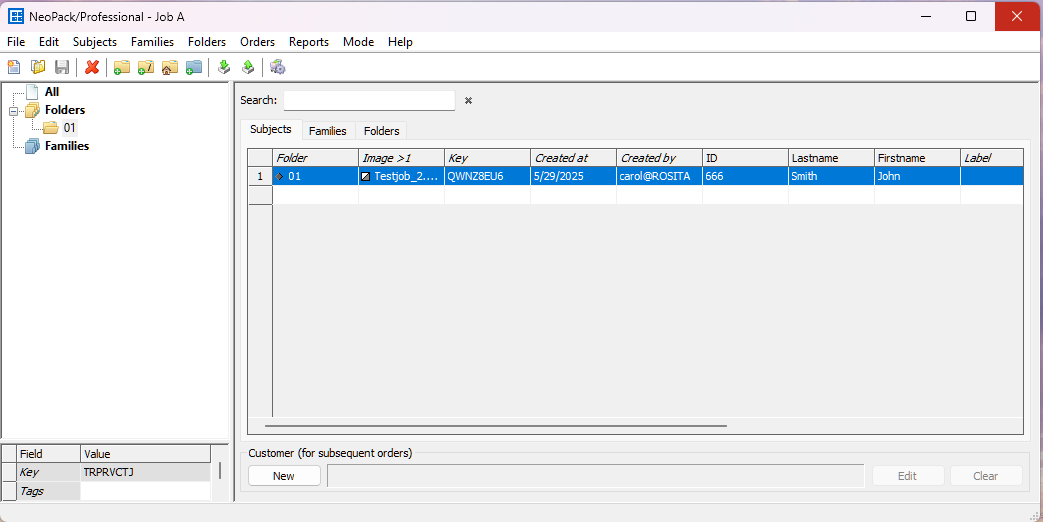The width and height of the screenshot is (1043, 522).
Task: Click the Testjob_2 image cell
Action: 402,176
